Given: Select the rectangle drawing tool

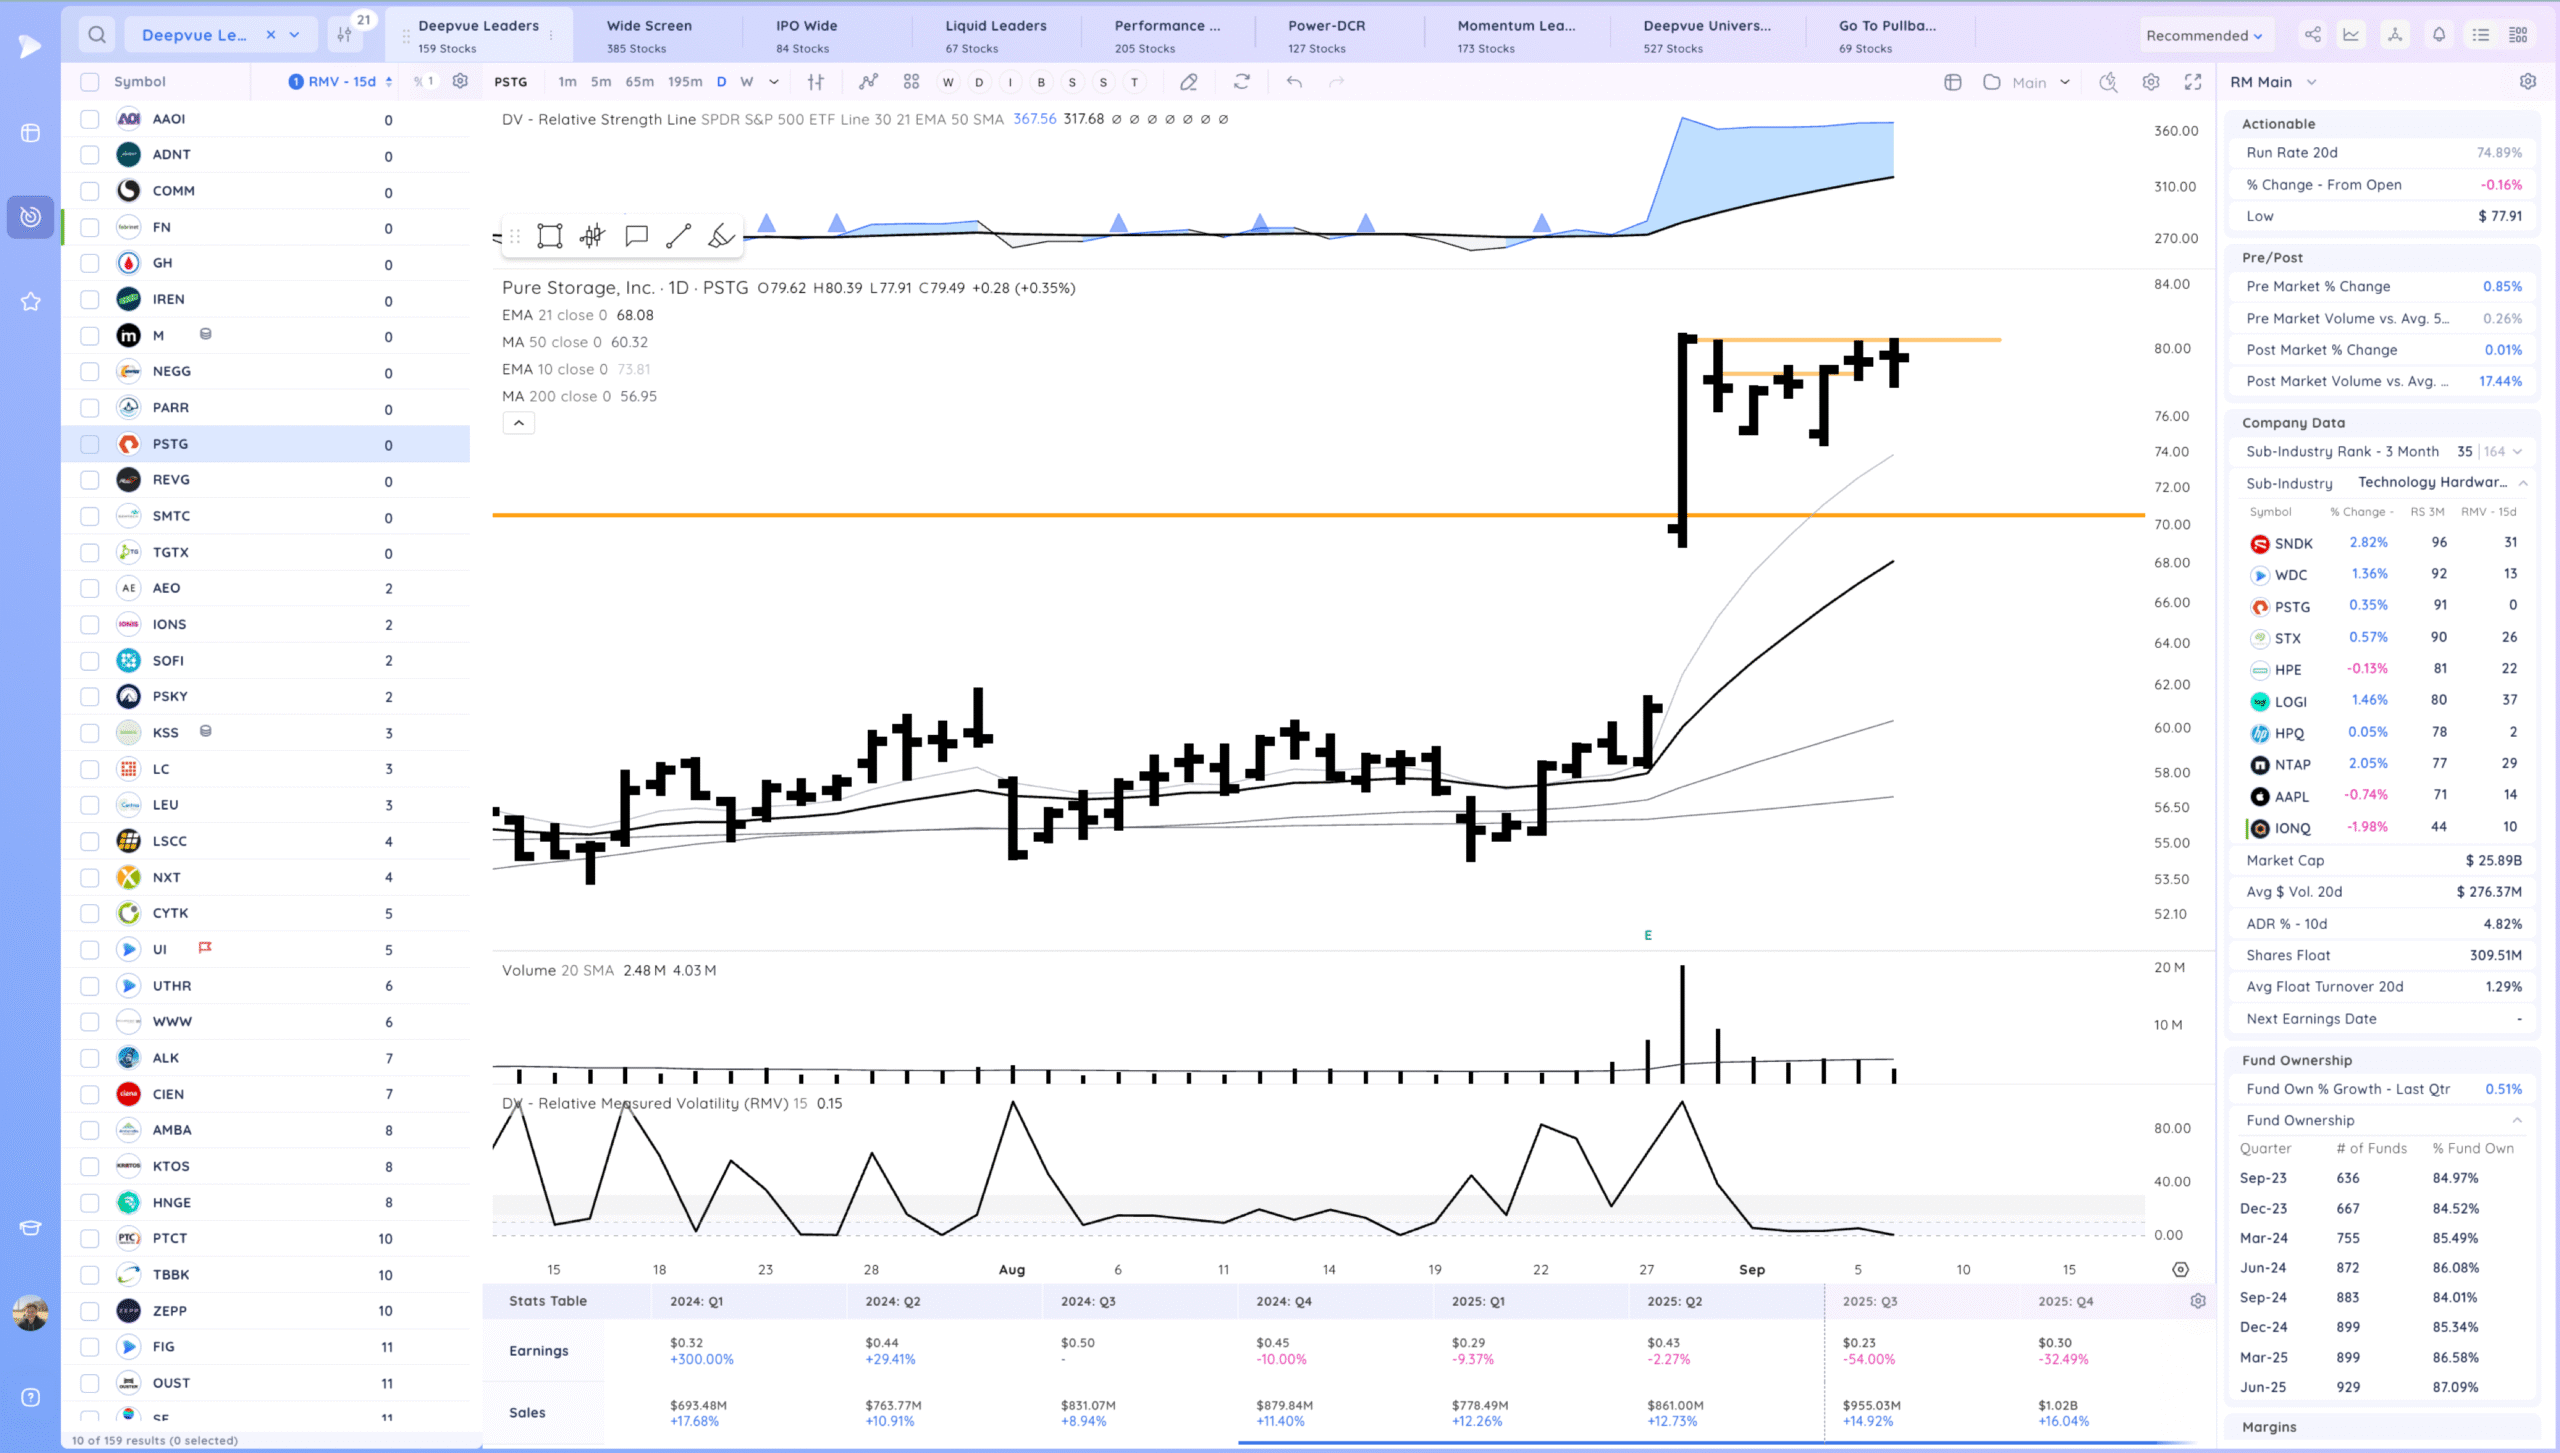Looking at the screenshot, I should (x=550, y=236).
